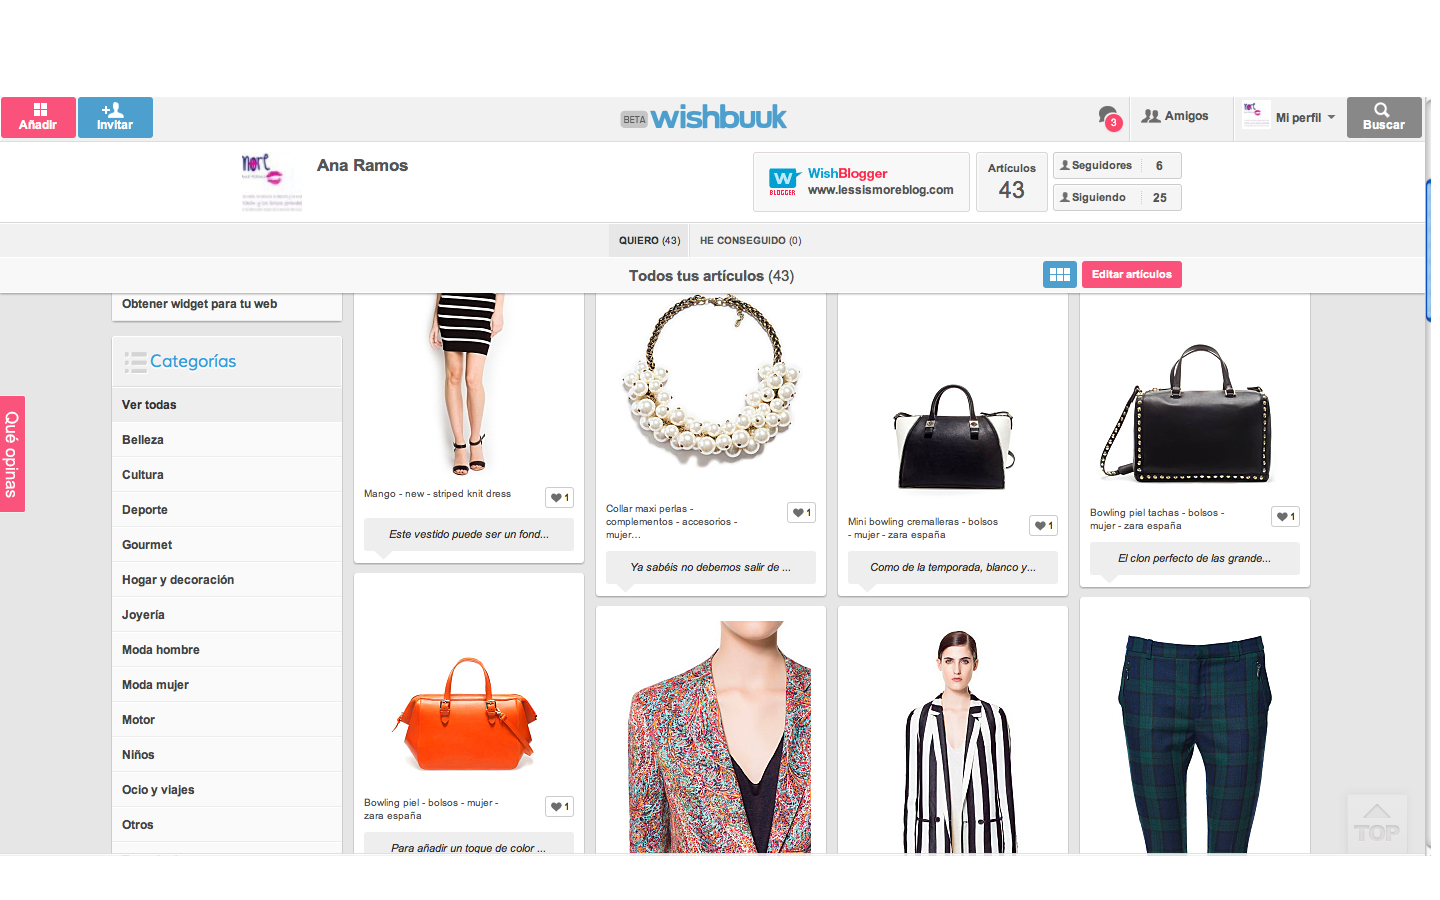Select the QUIERO (43) tab
The height and width of the screenshot is (900, 1440).
[x=649, y=240]
